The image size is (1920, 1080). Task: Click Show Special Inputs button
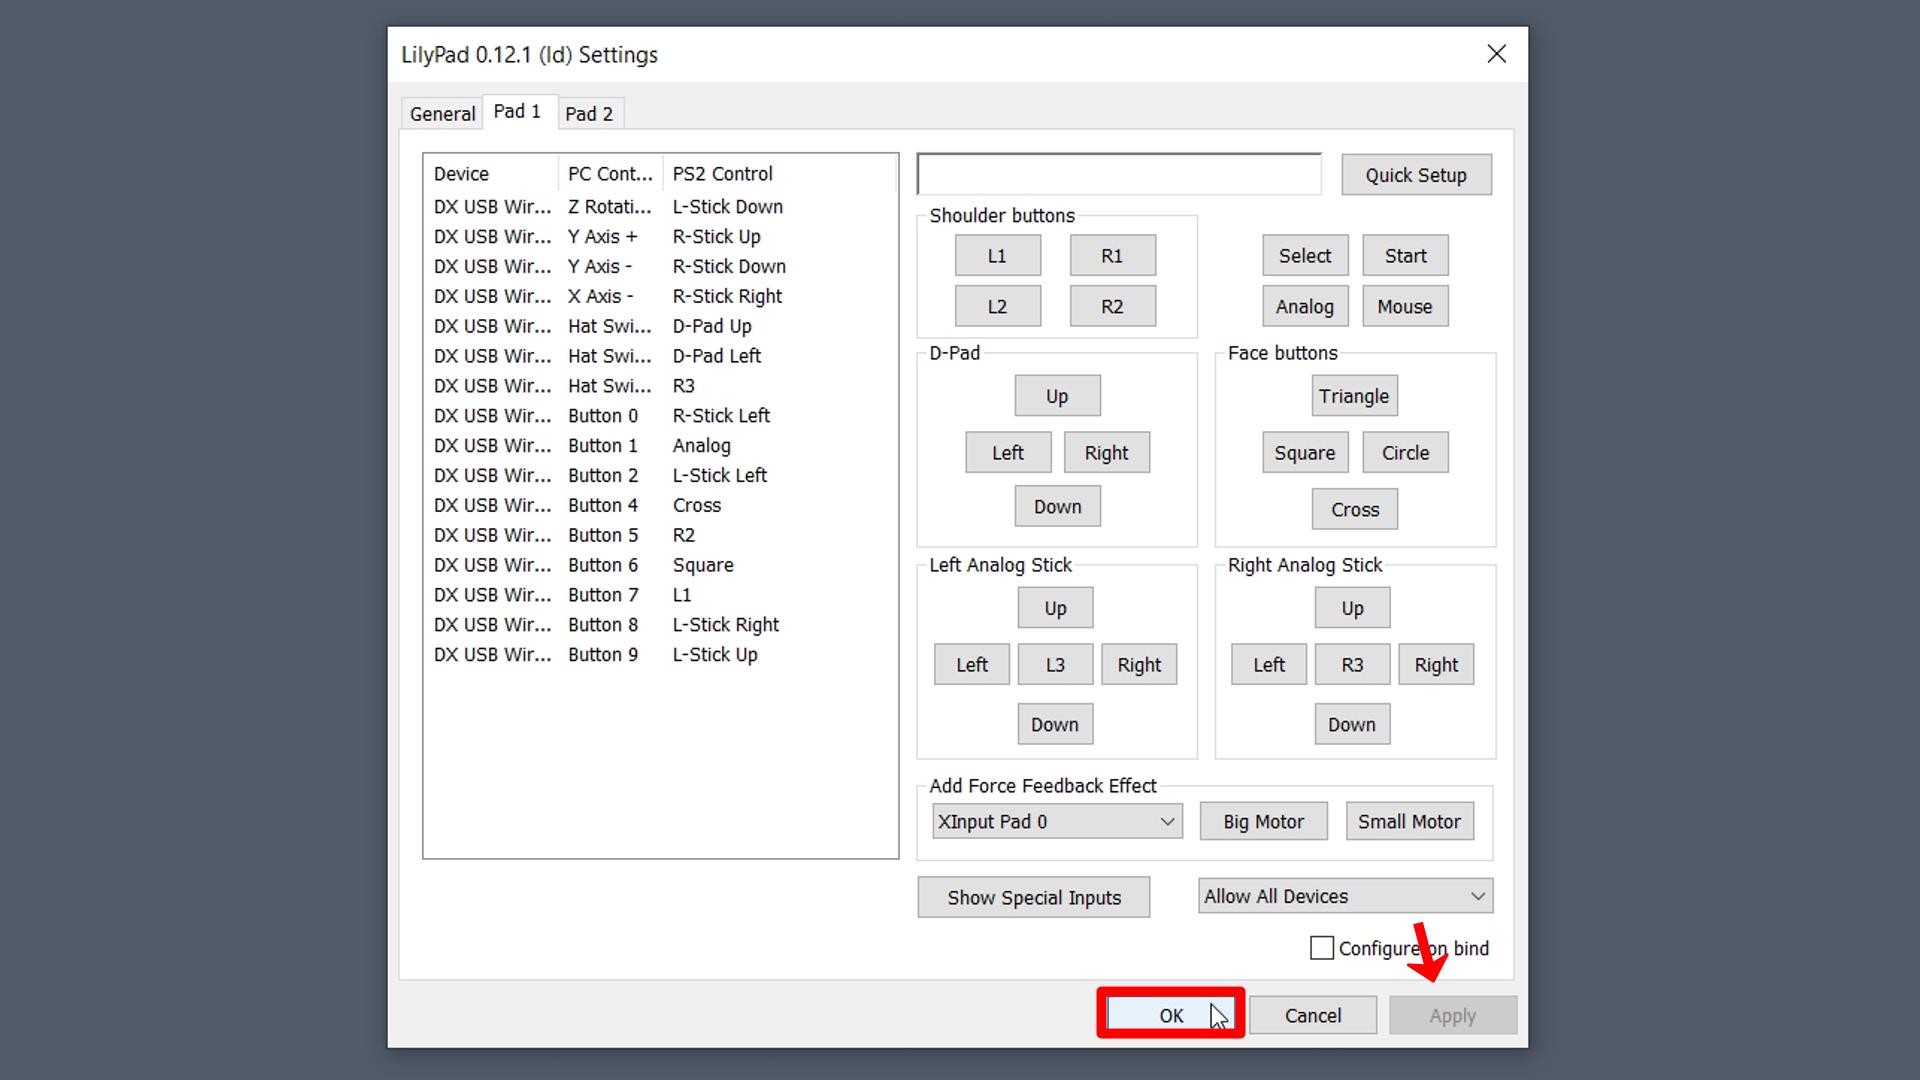tap(1034, 897)
